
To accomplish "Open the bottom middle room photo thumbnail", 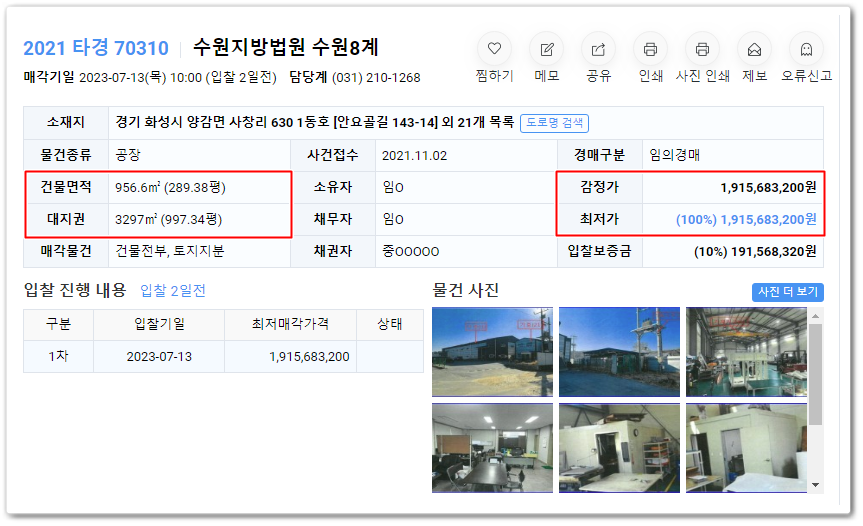I will tap(619, 448).
